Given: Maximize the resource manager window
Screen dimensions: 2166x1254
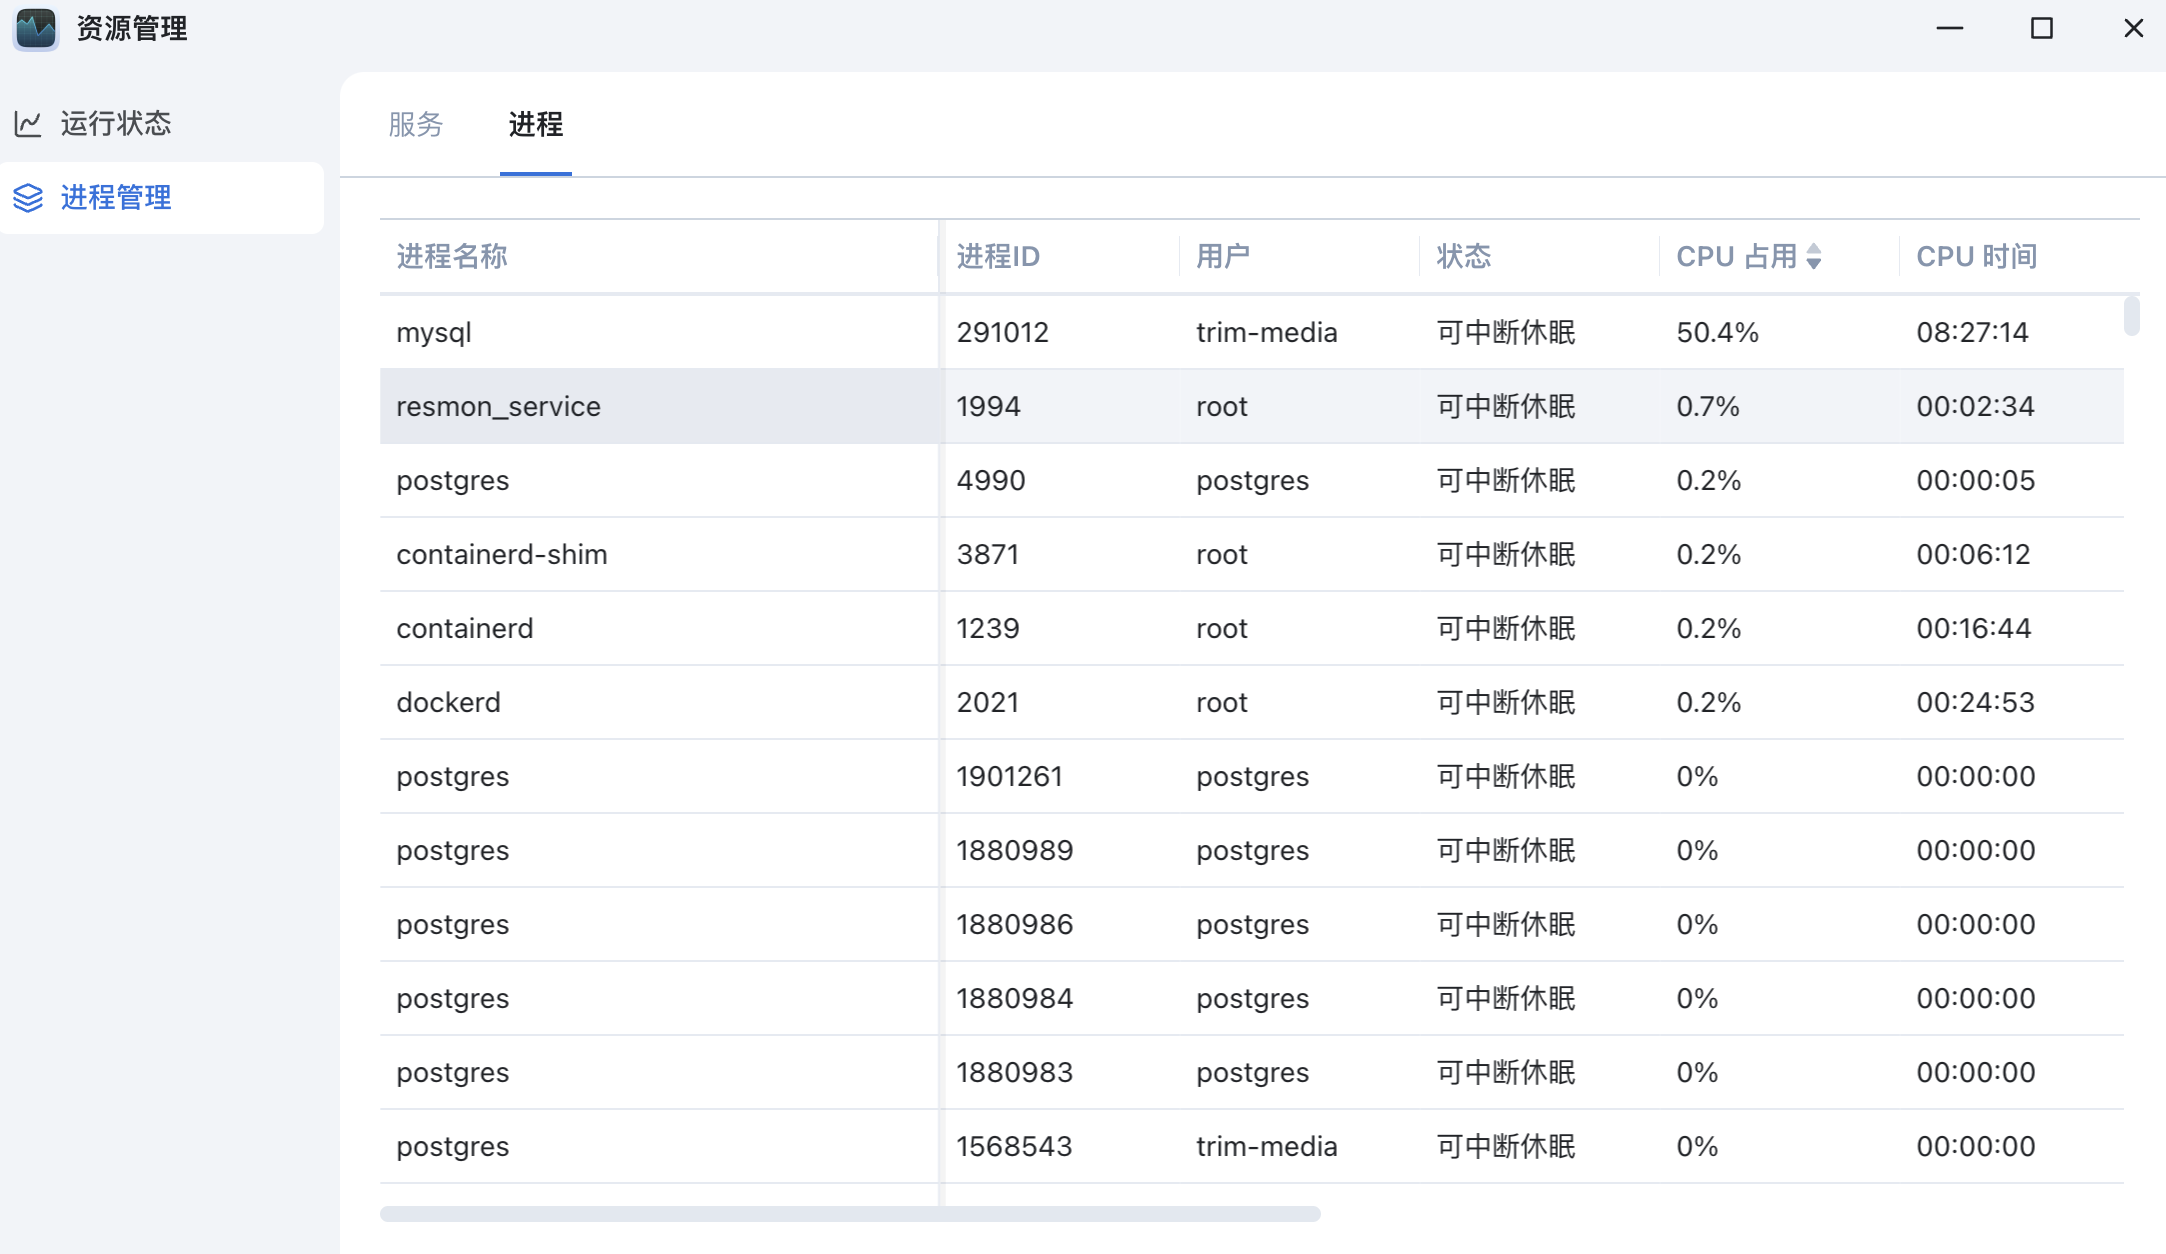Looking at the screenshot, I should (2041, 28).
